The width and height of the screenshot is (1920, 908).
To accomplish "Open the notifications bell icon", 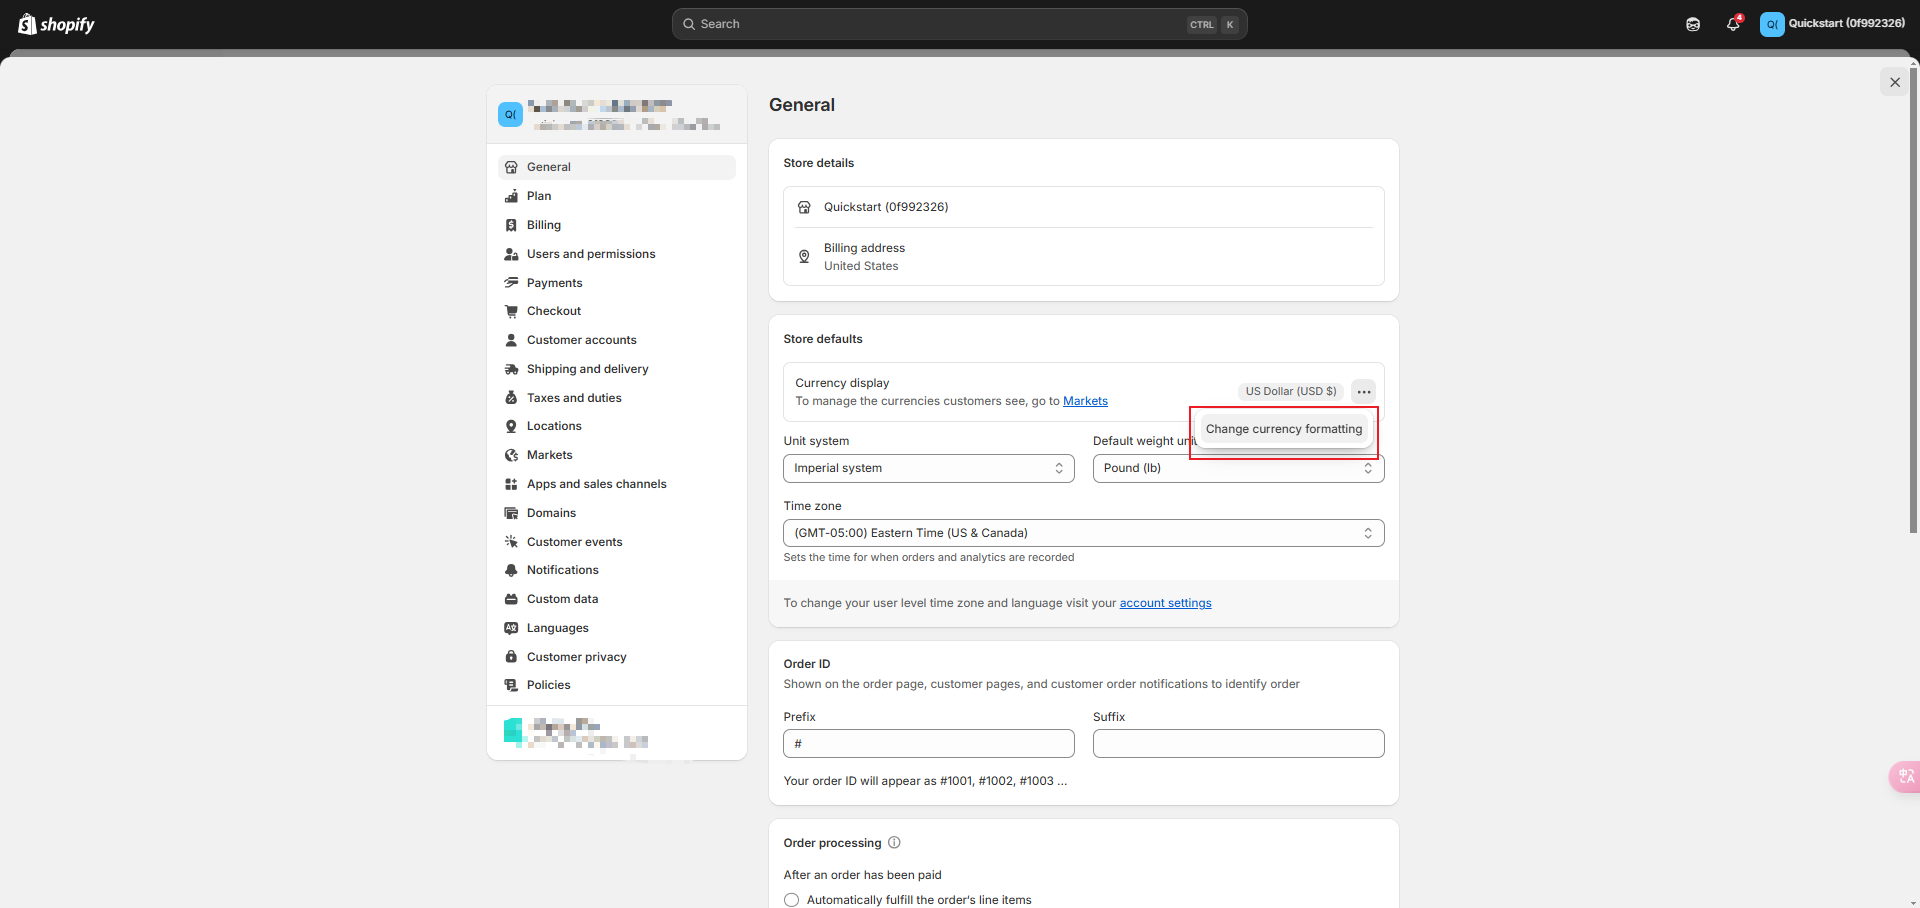I will coord(1733,24).
